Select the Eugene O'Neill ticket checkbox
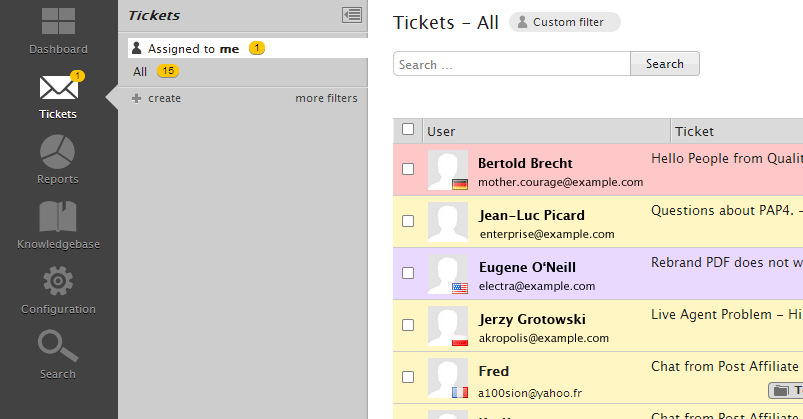 click(408, 273)
